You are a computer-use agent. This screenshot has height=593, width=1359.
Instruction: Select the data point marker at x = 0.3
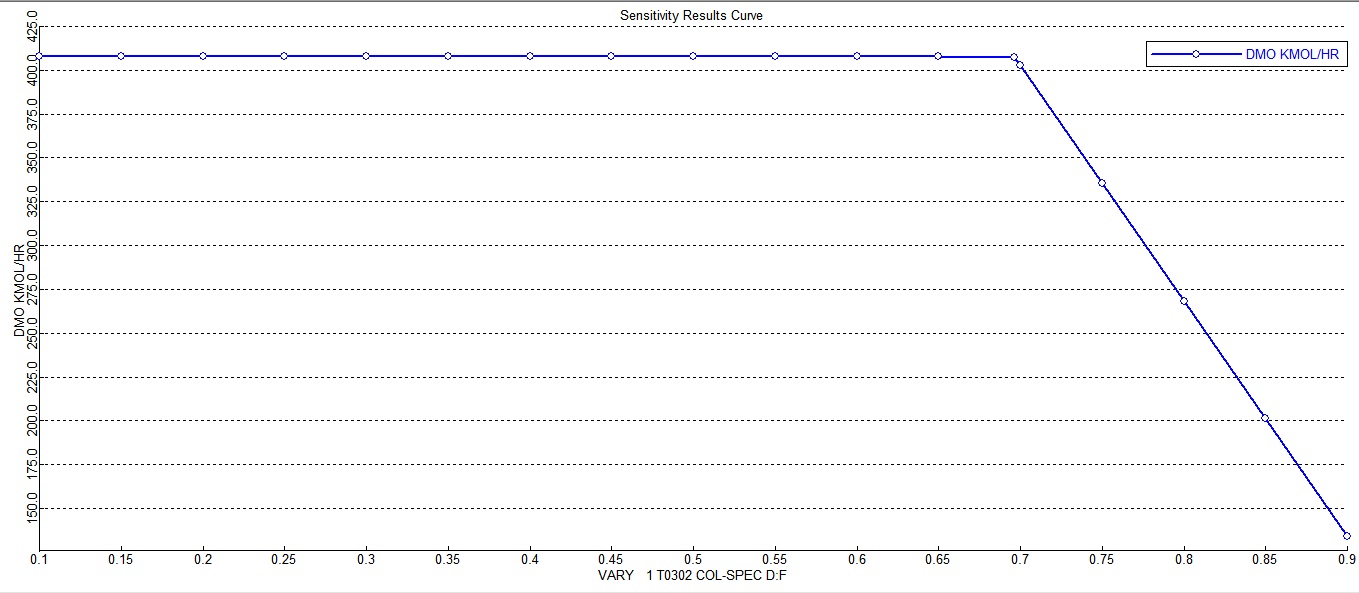point(366,56)
